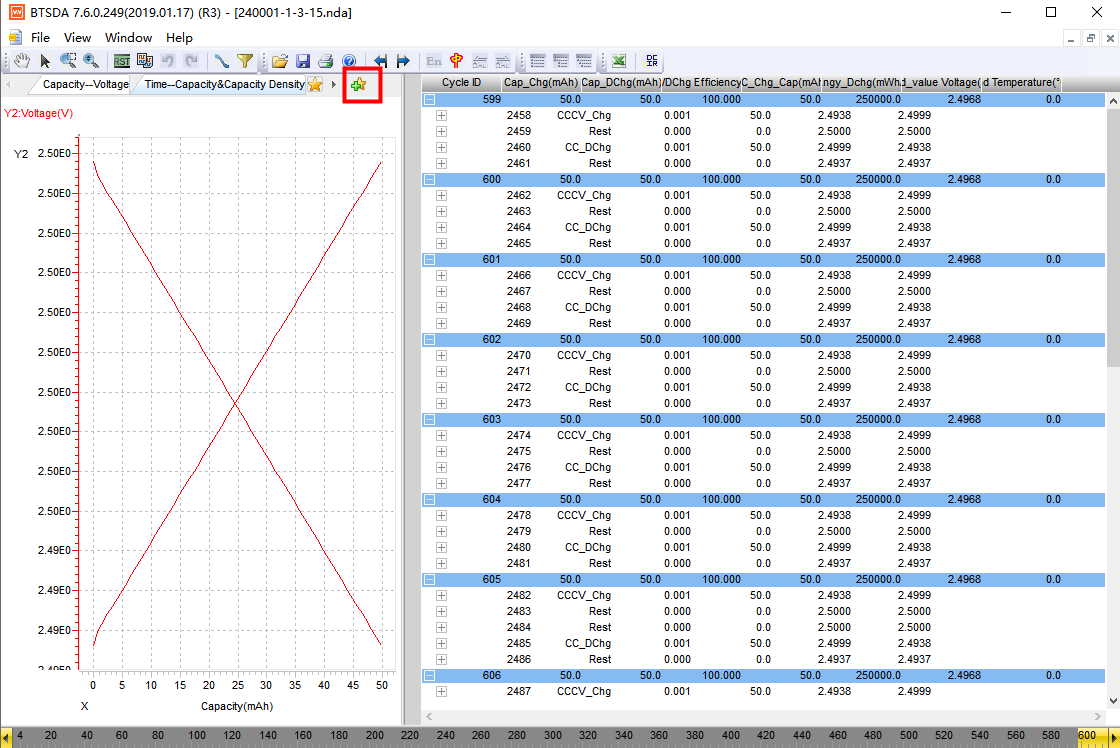Show more chart tabs with right arrow

click(334, 84)
